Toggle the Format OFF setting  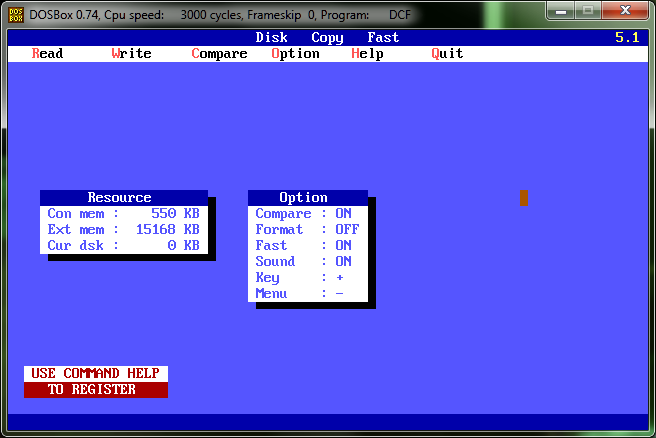tap(307, 230)
